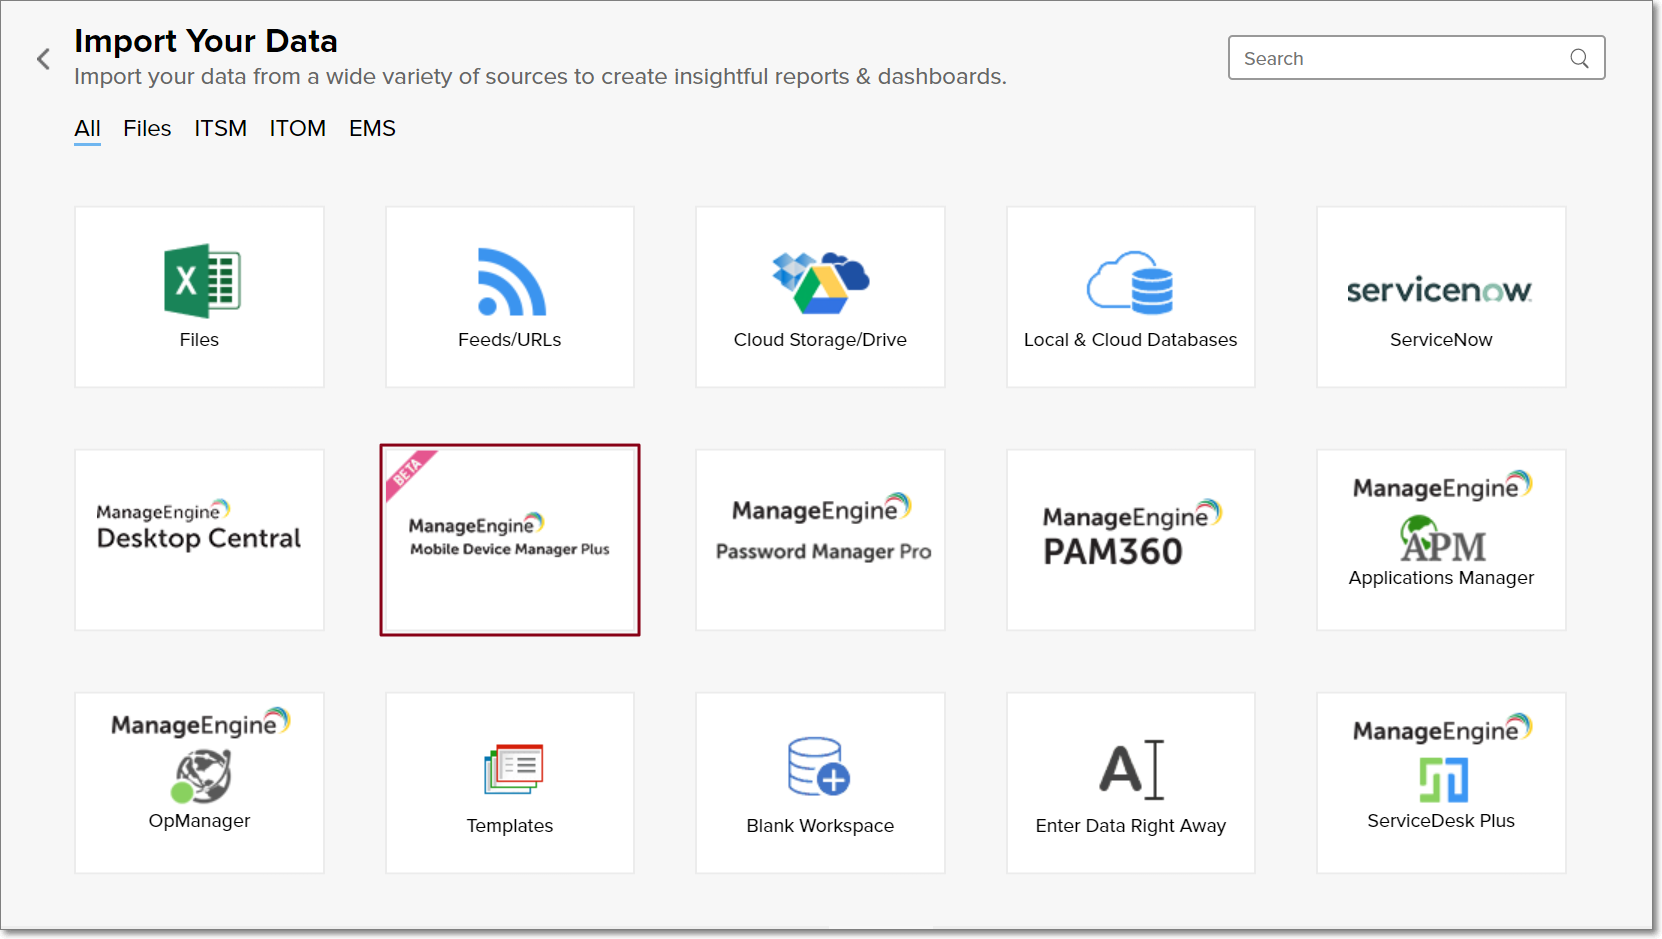
Task: Click the Import Your Data heading
Action: pyautogui.click(x=206, y=41)
